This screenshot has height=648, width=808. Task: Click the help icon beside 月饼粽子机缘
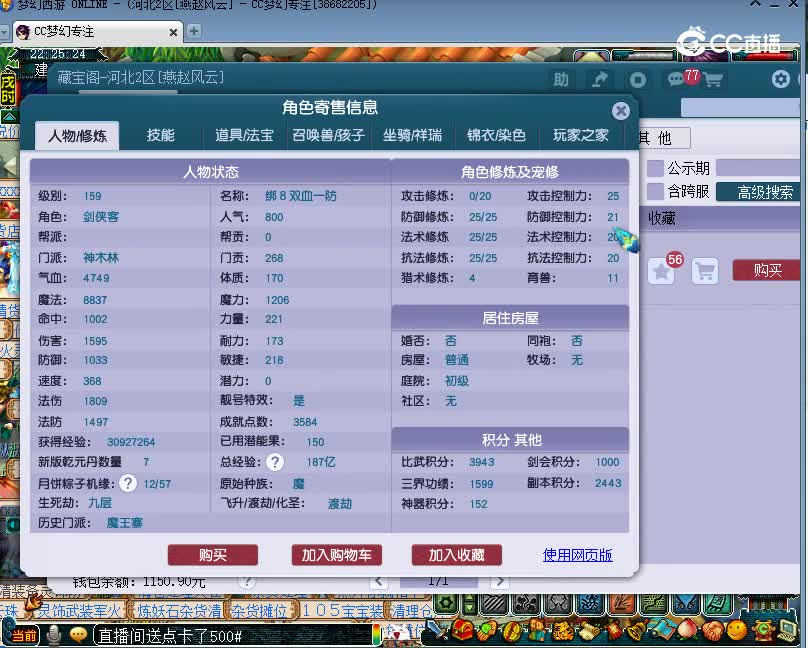click(128, 483)
